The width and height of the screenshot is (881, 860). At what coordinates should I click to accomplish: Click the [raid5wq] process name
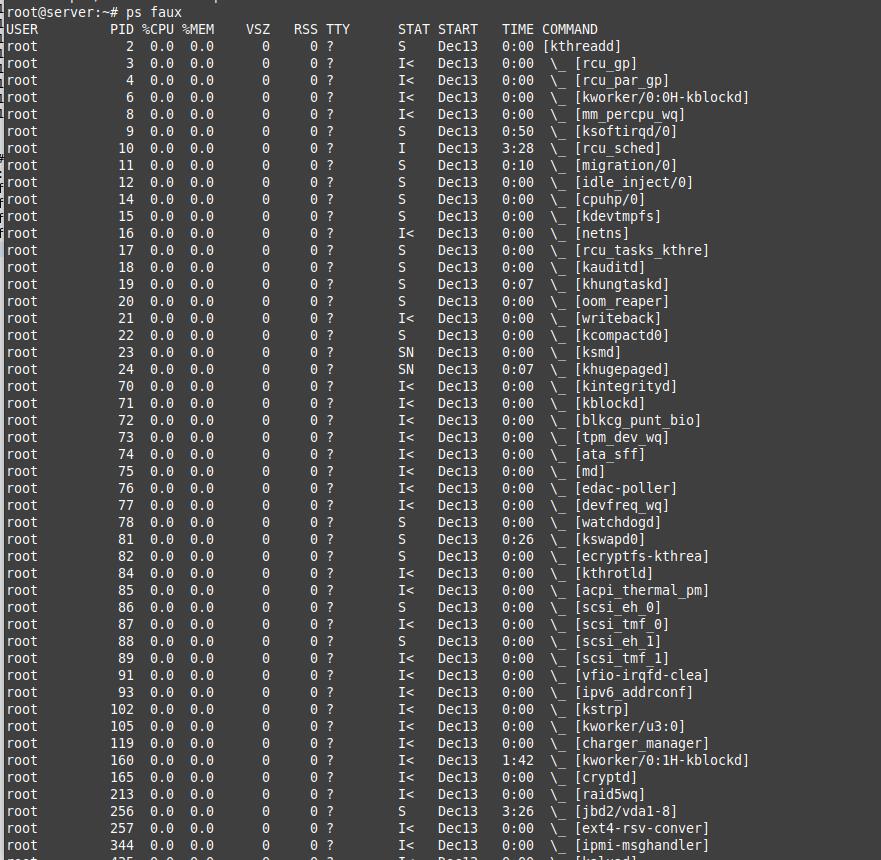[x=610, y=794]
